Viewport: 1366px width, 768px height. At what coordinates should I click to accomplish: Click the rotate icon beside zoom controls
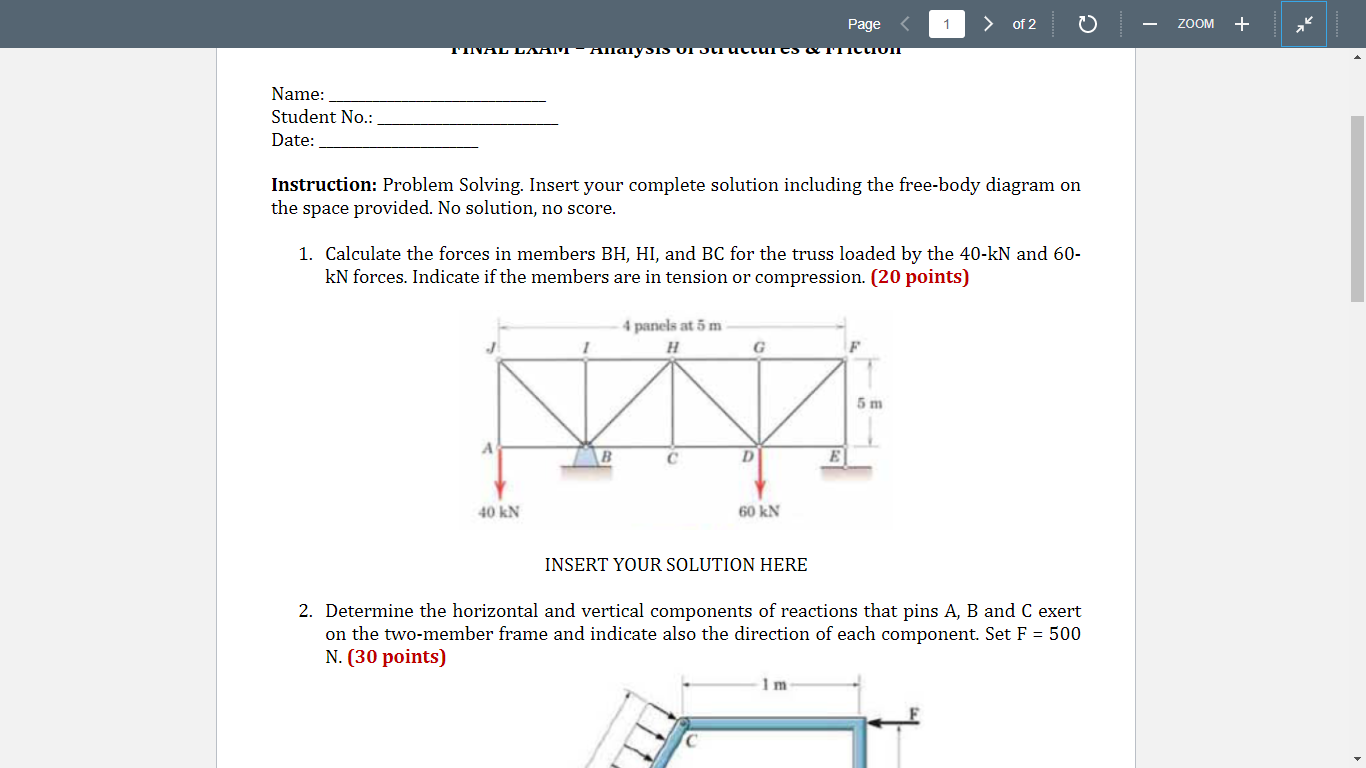coord(1089,23)
